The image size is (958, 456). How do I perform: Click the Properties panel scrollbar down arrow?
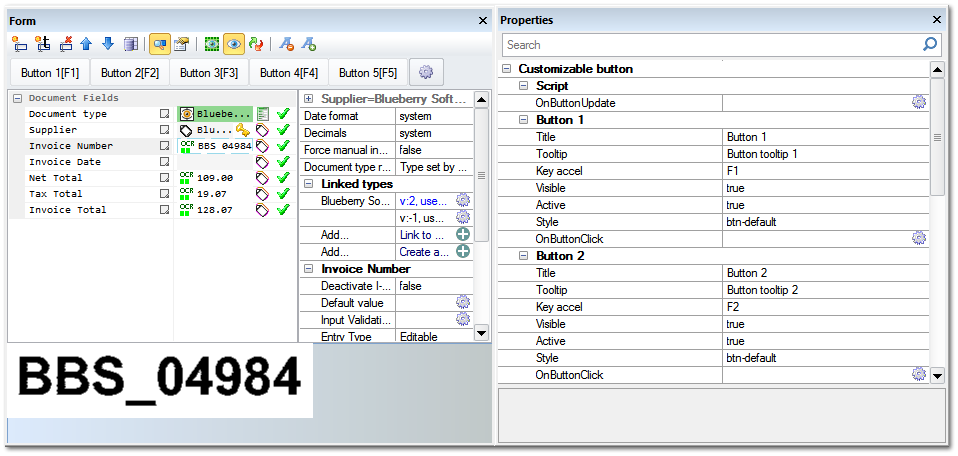[937, 376]
